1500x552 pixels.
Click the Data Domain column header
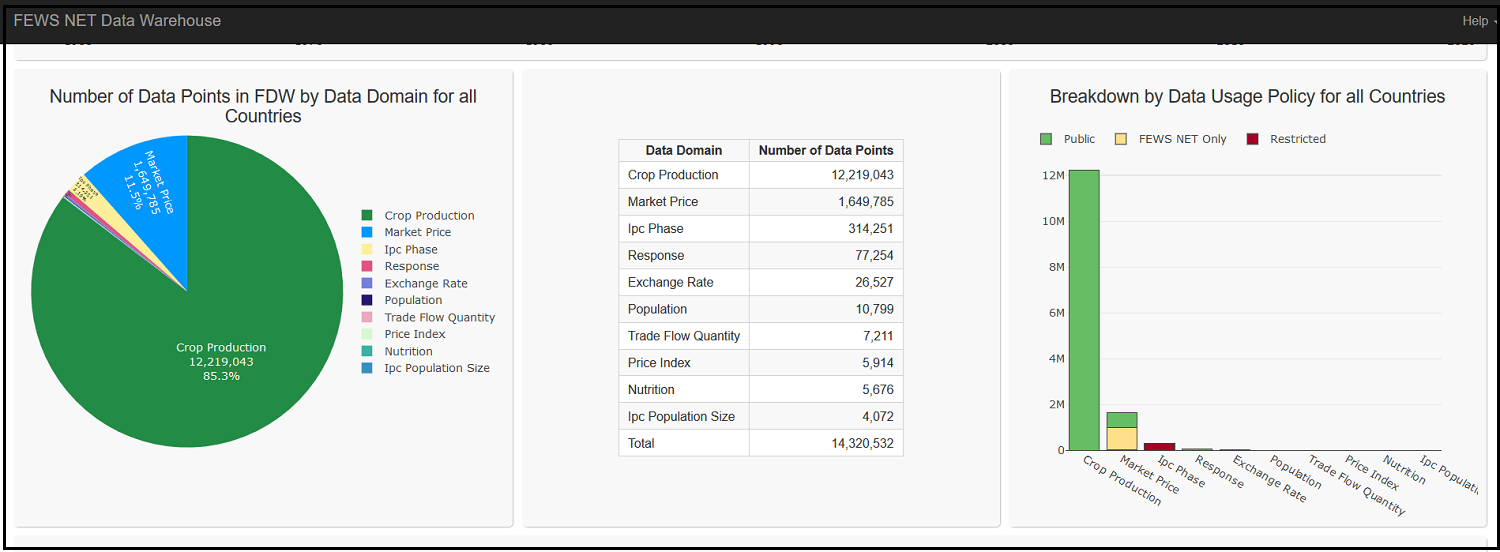pyautogui.click(x=684, y=151)
